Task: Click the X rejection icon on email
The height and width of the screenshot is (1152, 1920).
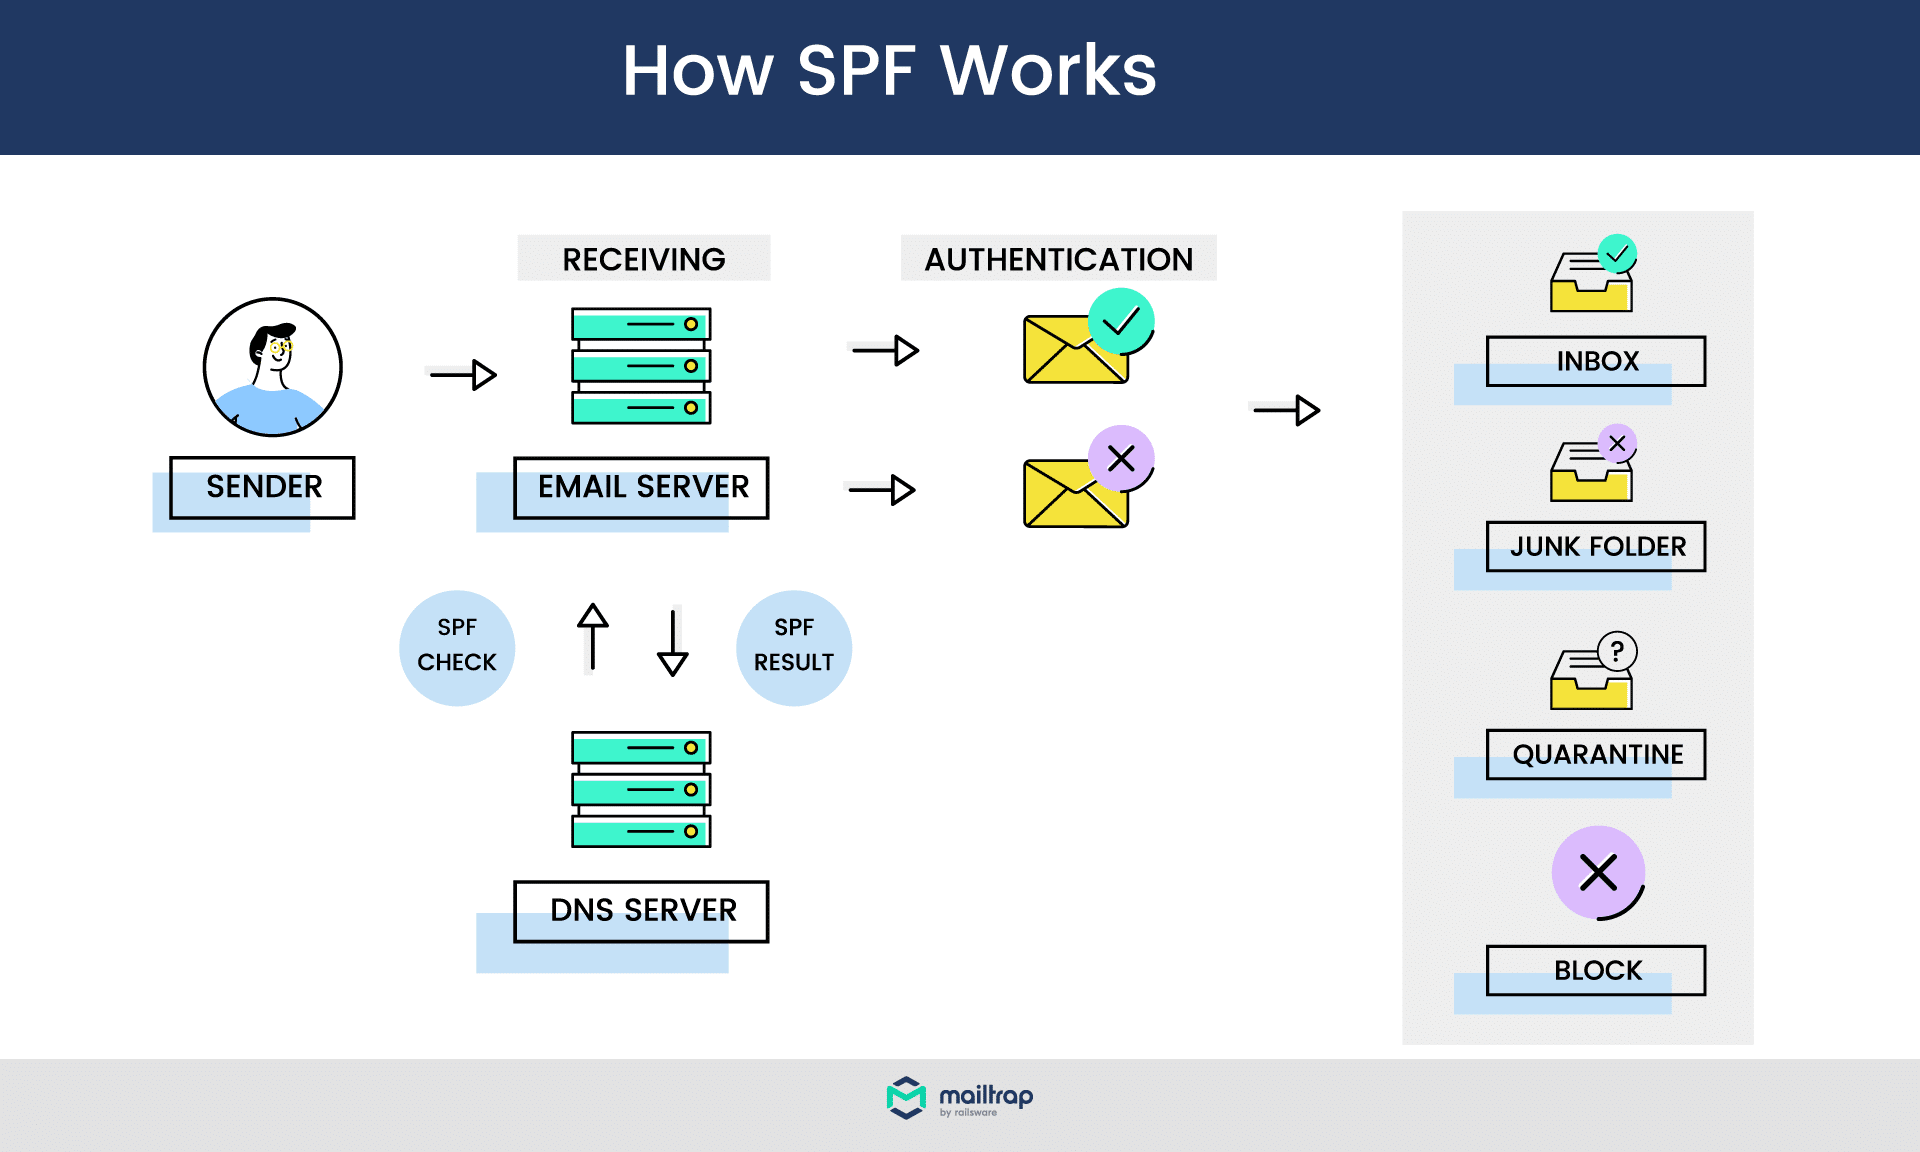Action: tap(1120, 459)
